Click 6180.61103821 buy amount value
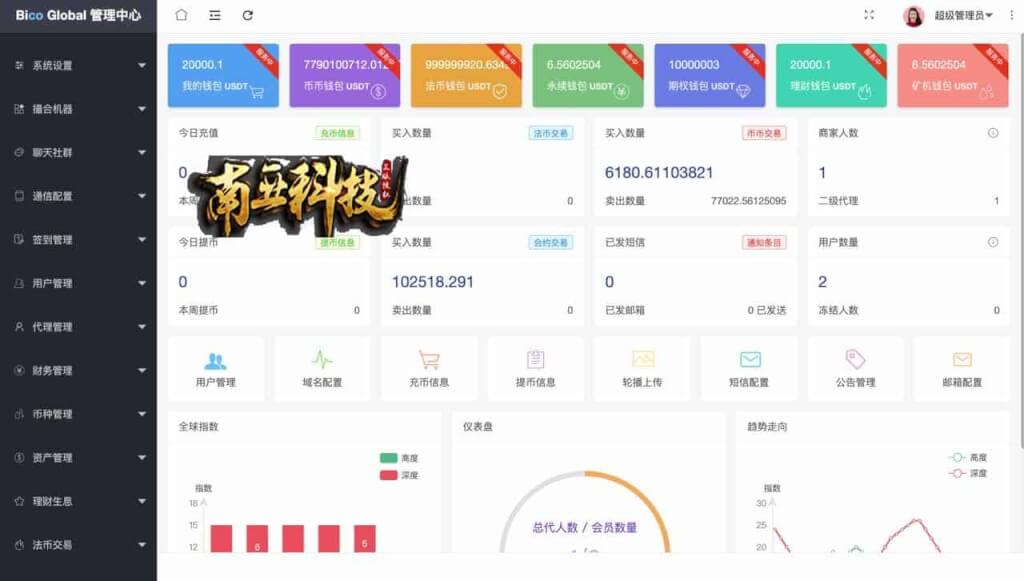 (x=658, y=172)
